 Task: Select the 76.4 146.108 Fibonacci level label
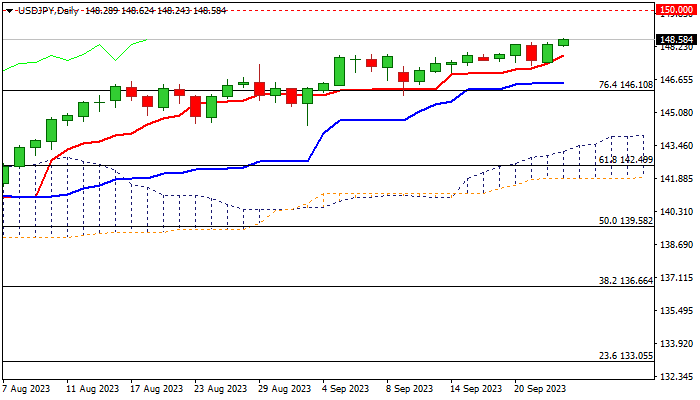tap(625, 84)
